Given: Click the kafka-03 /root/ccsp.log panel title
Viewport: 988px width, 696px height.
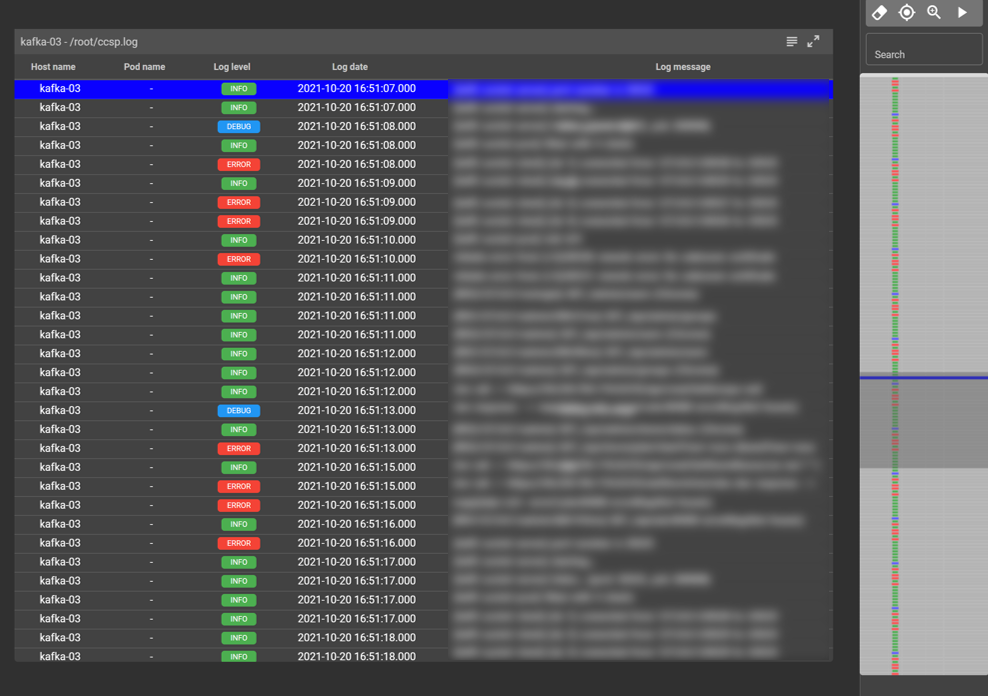Looking at the screenshot, I should 79,42.
